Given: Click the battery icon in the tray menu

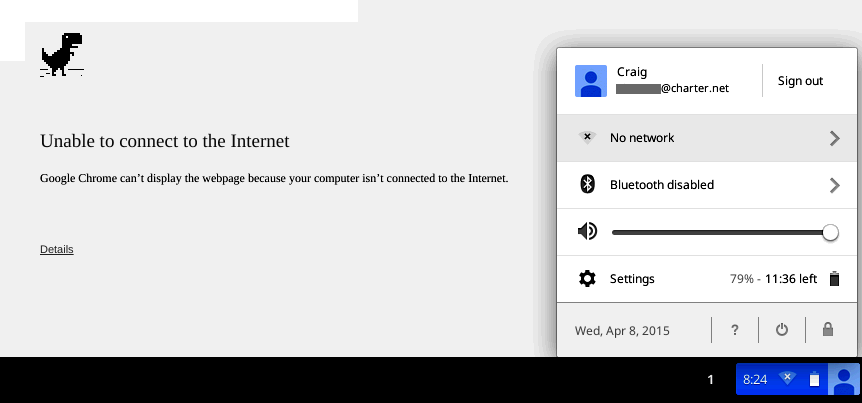Looking at the screenshot, I should click(x=834, y=279).
